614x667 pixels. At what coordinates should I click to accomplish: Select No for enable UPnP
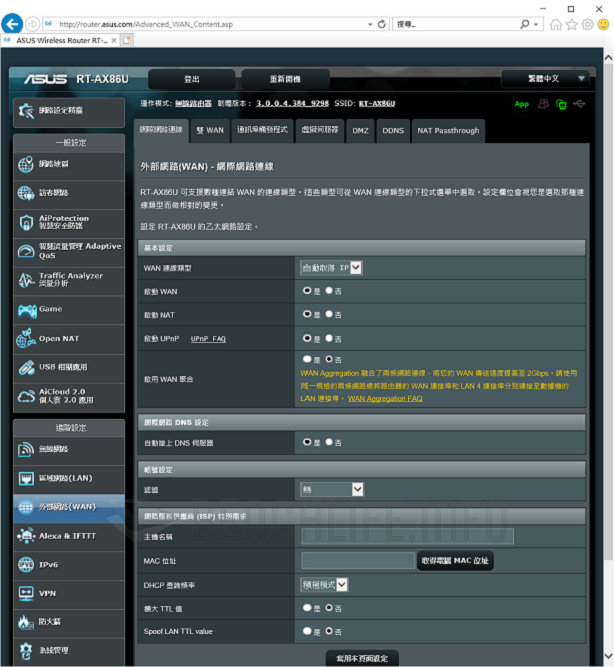329,339
